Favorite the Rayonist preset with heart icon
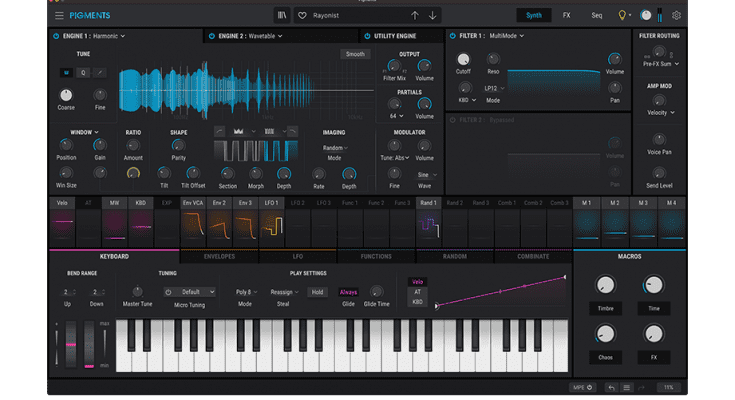735x400 pixels. coord(303,16)
